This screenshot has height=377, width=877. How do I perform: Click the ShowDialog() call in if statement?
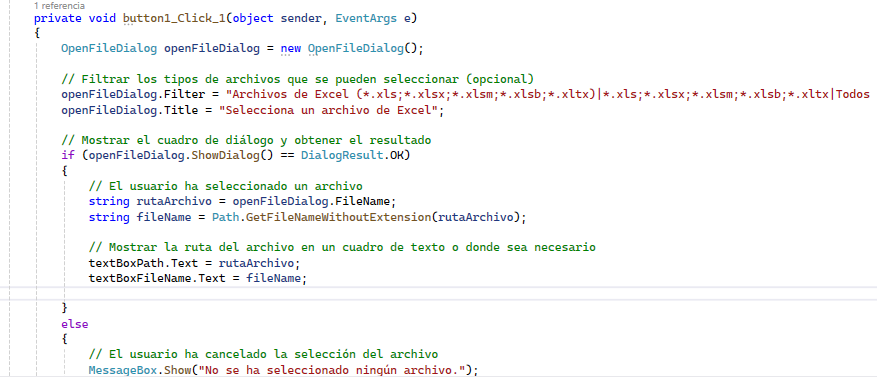coord(225,155)
